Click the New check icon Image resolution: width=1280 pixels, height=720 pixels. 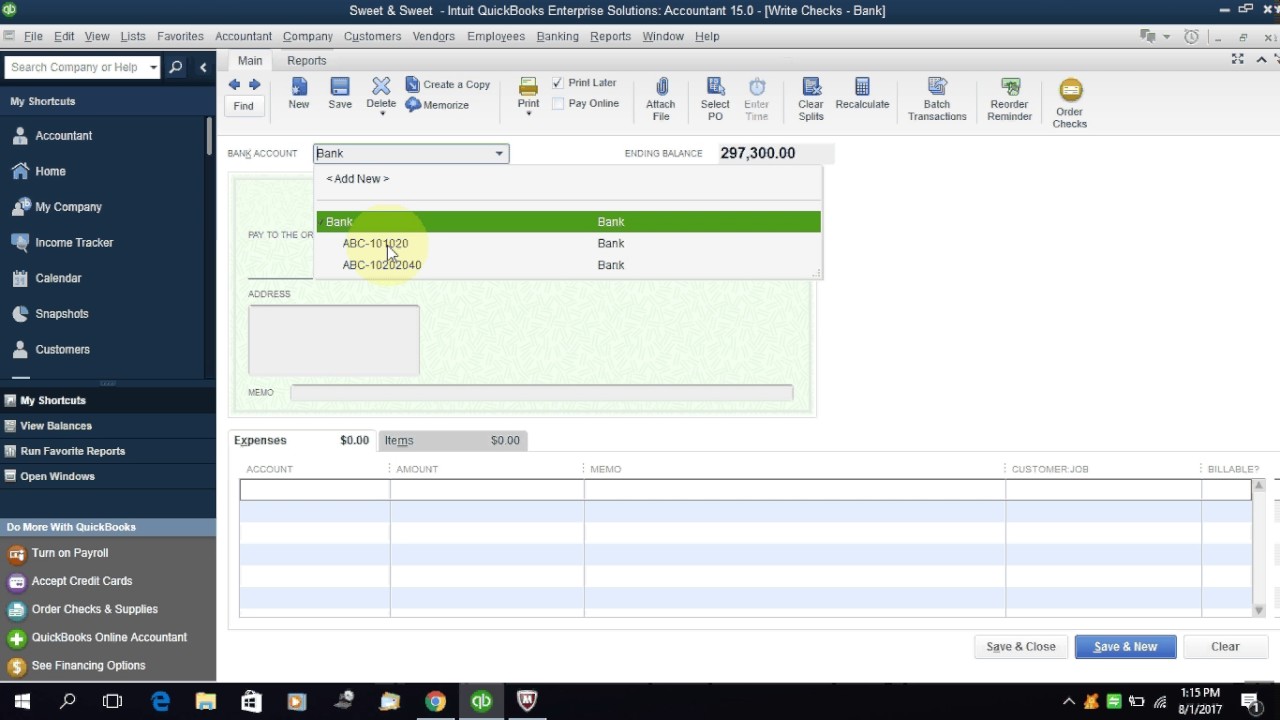[x=299, y=87]
